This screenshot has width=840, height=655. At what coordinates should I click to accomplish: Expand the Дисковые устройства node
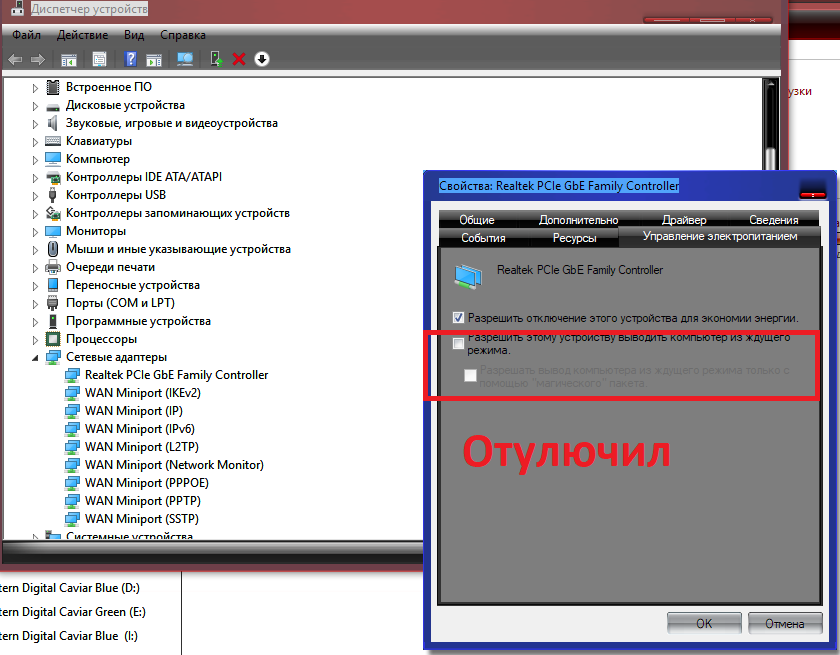(35, 106)
